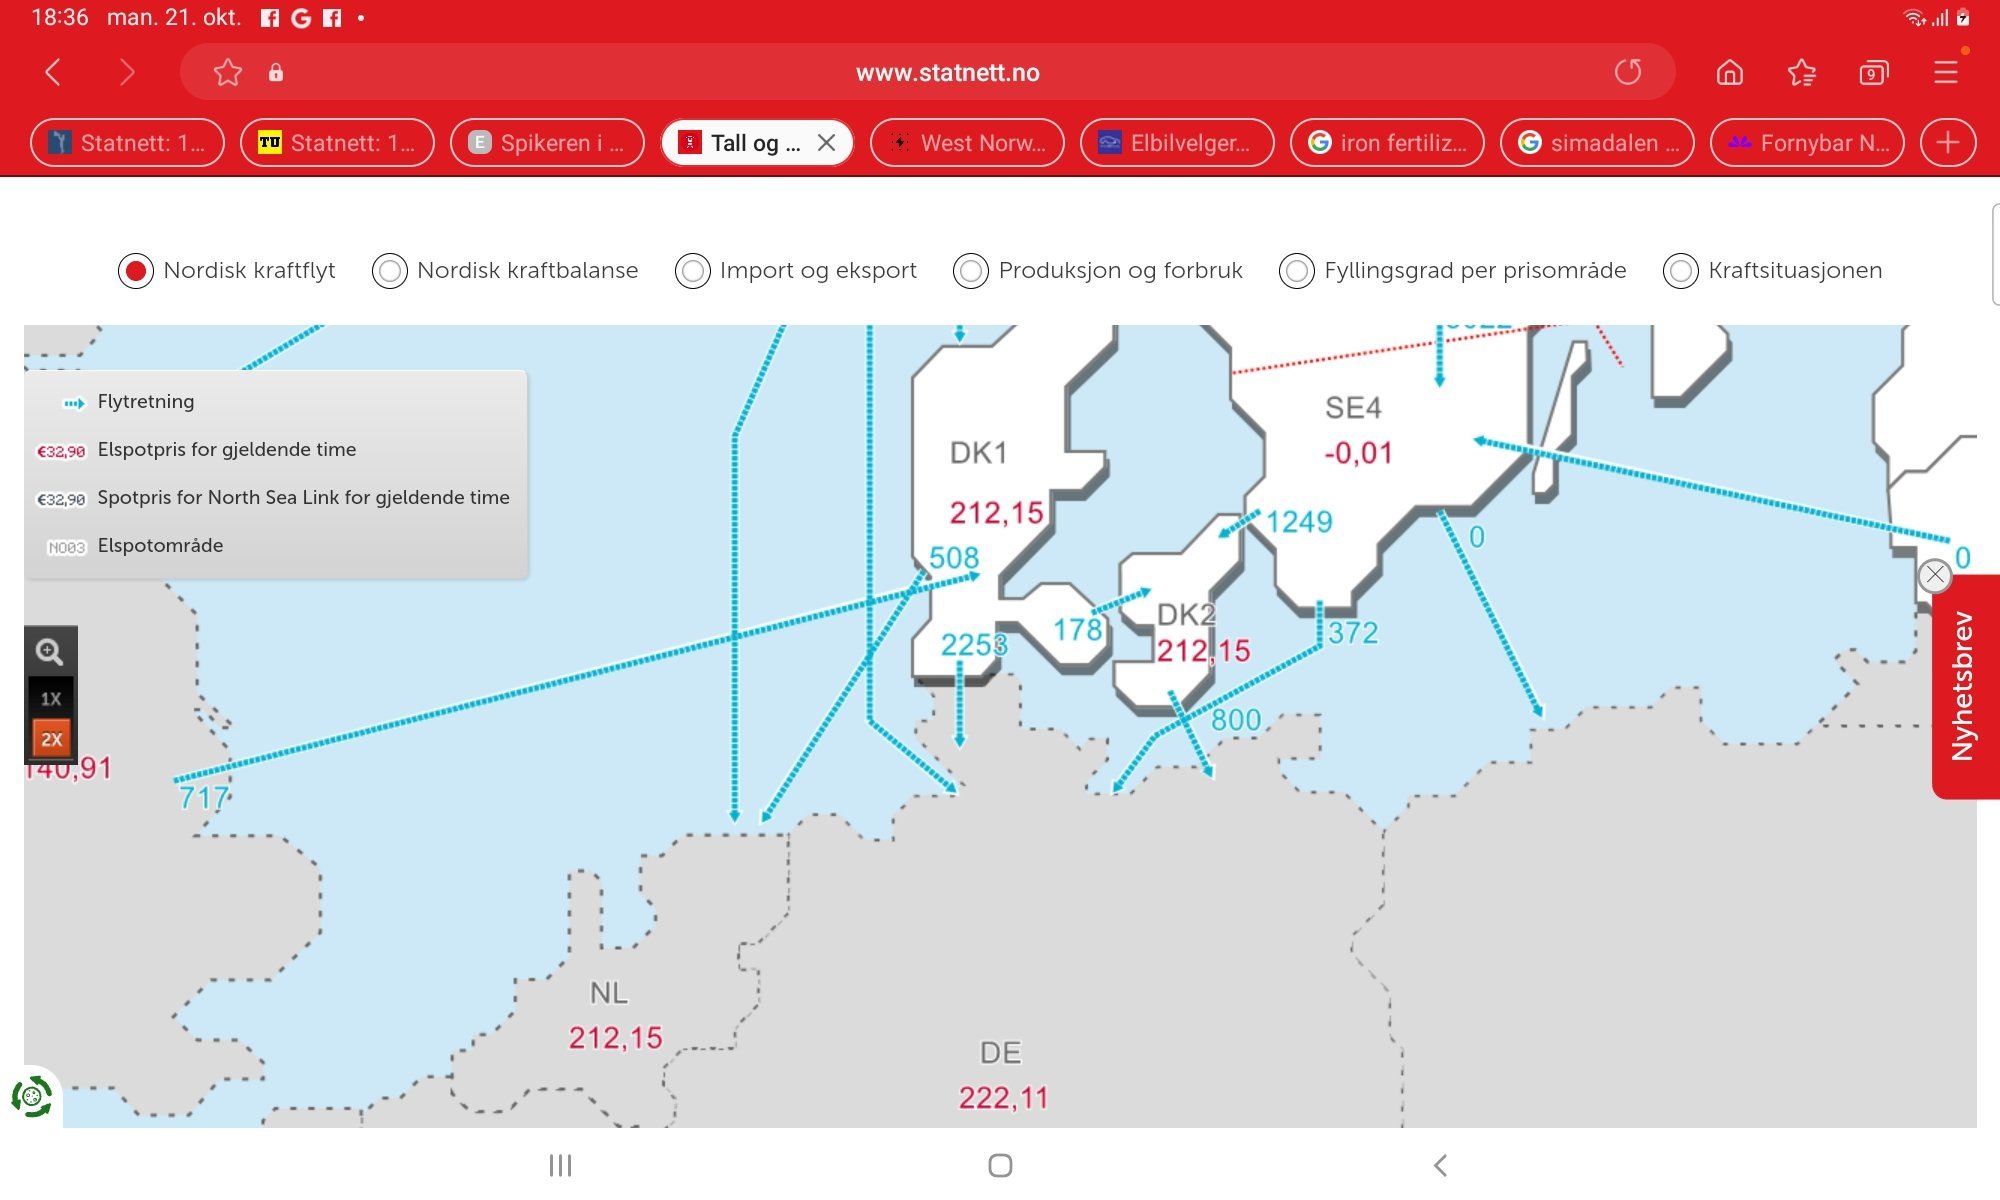The height and width of the screenshot is (1200, 2000).
Task: Reload the page with refresh icon
Action: [1628, 72]
